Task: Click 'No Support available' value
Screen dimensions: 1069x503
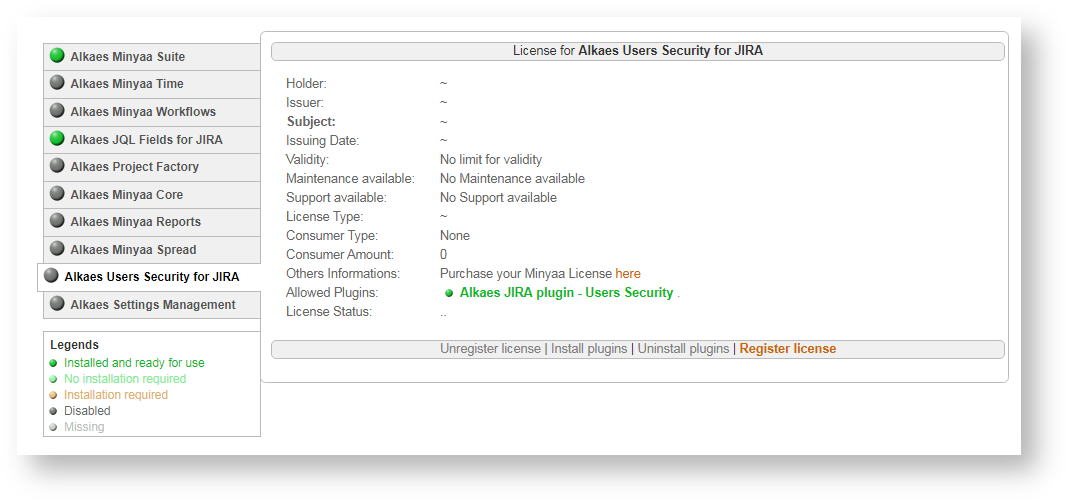Action: point(498,198)
